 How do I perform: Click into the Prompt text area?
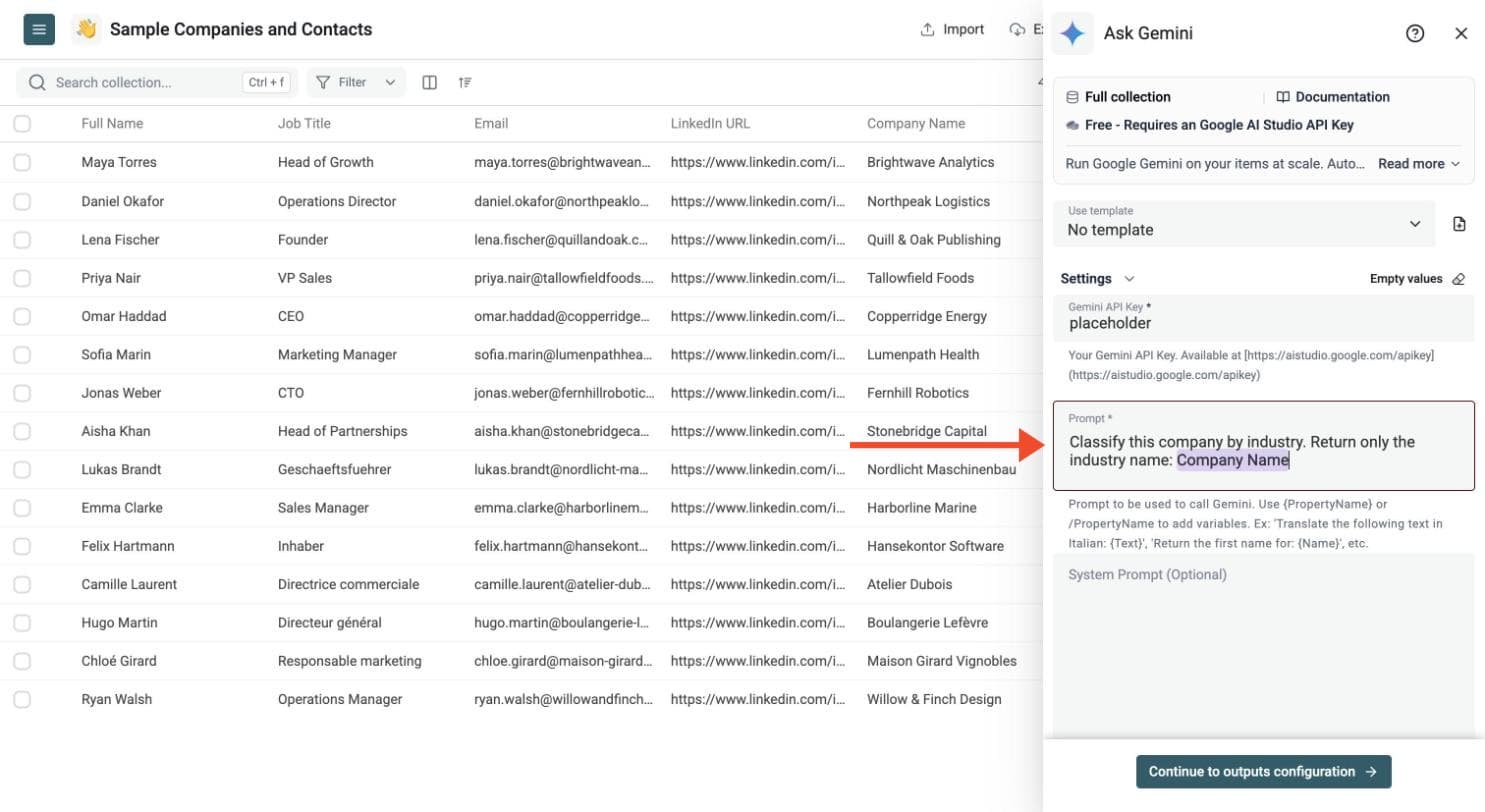click(x=1264, y=446)
